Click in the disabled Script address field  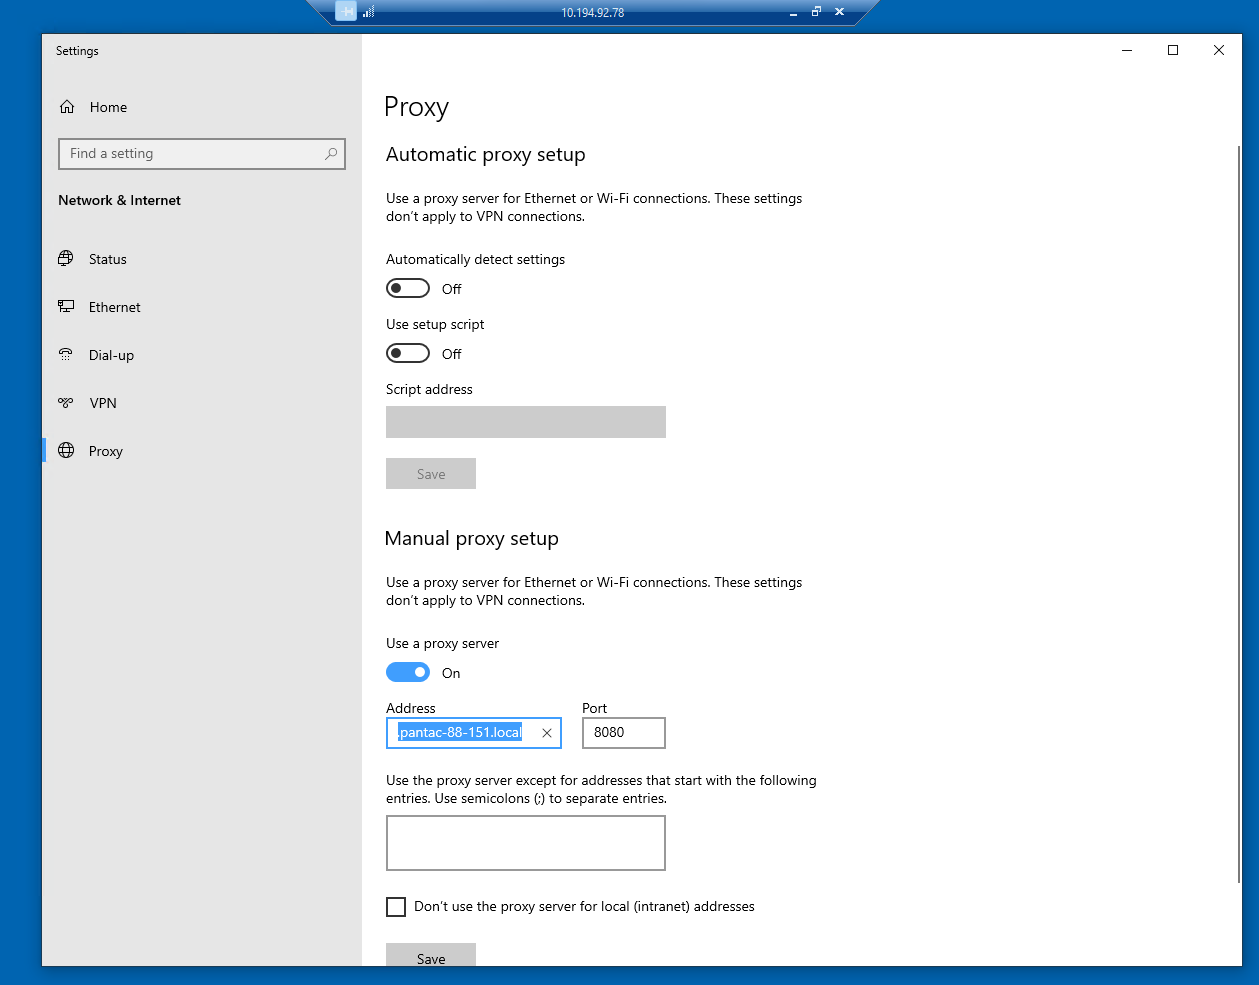(526, 422)
